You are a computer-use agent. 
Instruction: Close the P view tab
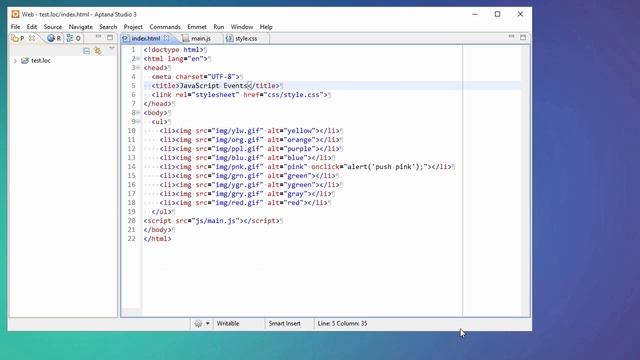pyautogui.click(x=31, y=38)
